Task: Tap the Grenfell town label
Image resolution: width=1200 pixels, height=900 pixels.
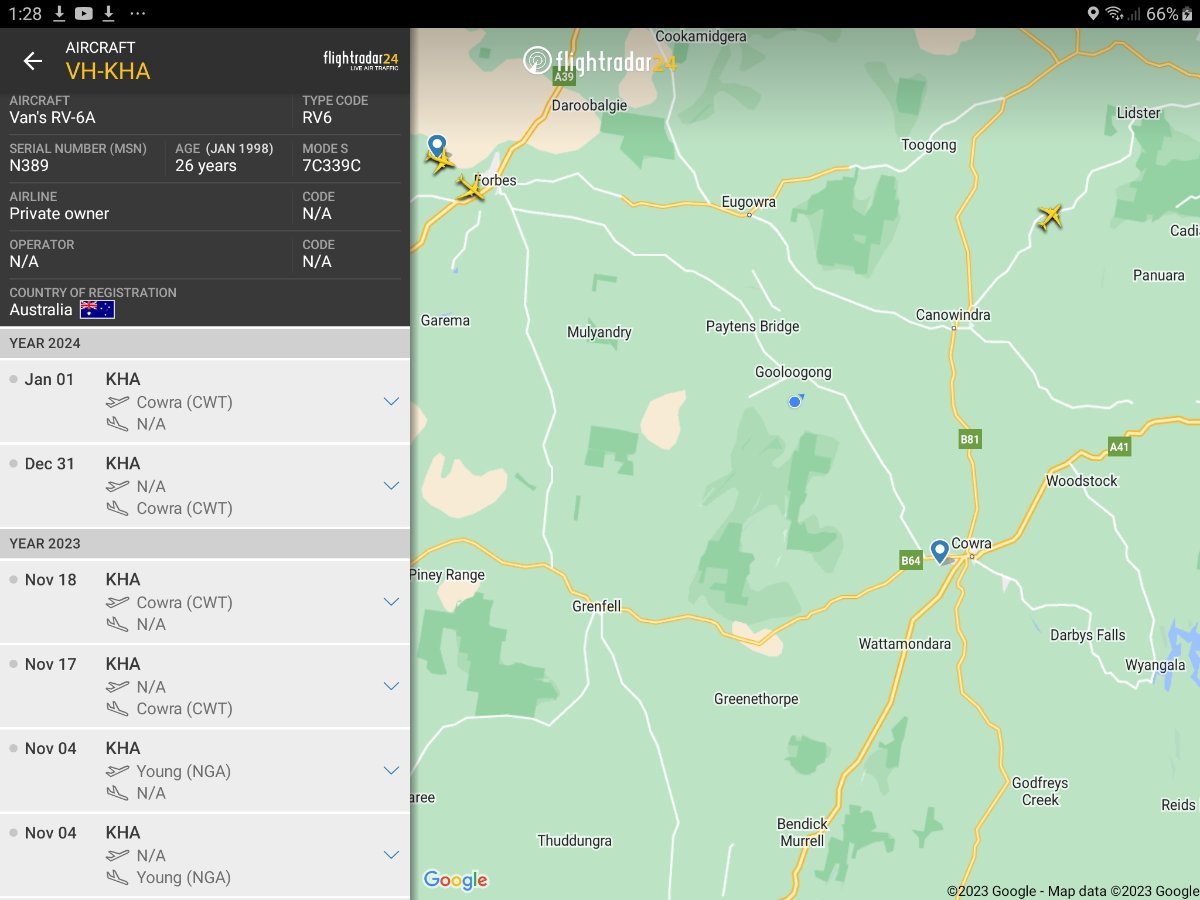Action: click(597, 606)
